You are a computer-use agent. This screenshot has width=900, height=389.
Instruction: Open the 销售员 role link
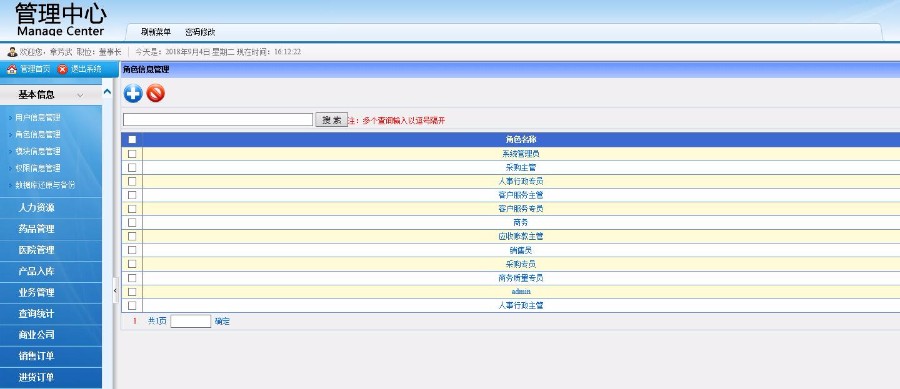point(521,250)
